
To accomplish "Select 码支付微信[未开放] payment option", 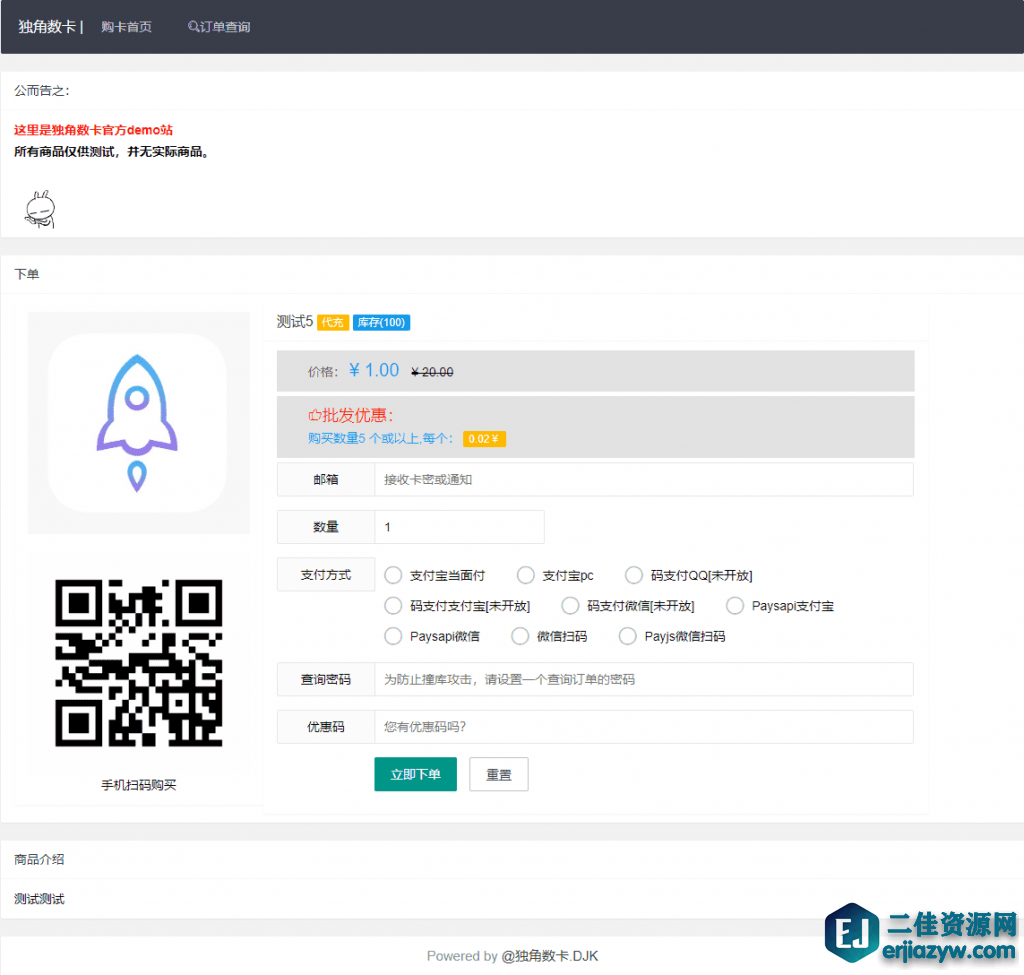I will point(570,606).
